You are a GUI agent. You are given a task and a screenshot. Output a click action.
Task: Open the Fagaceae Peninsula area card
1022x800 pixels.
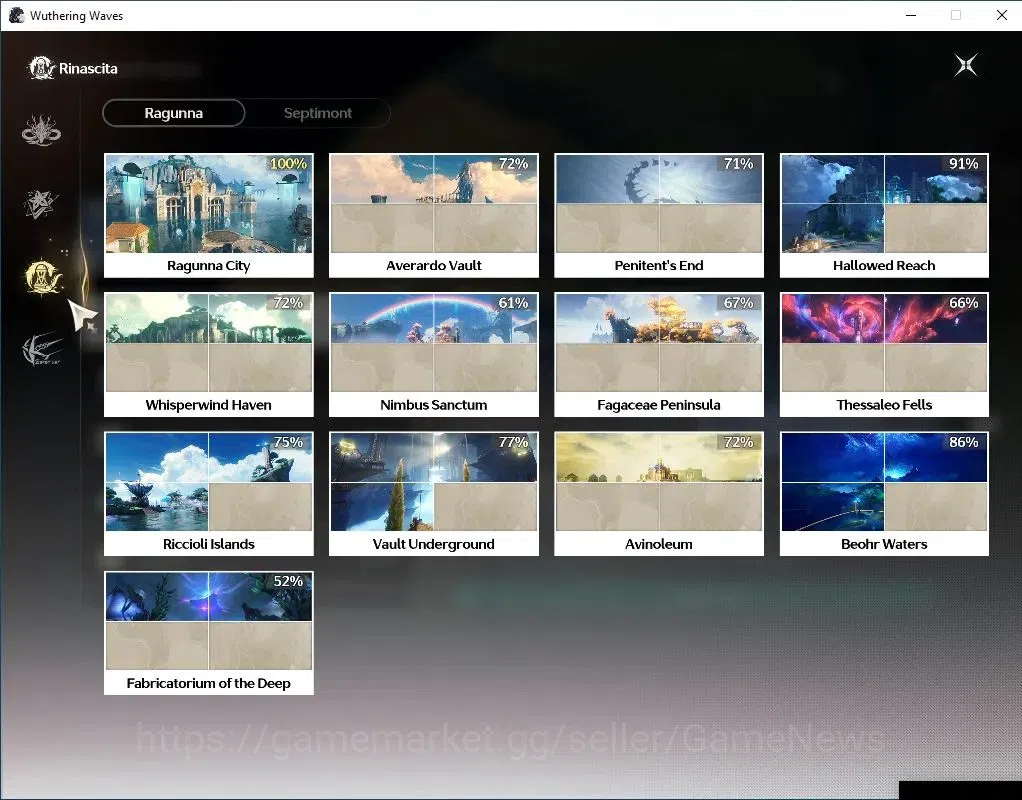pyautogui.click(x=659, y=355)
